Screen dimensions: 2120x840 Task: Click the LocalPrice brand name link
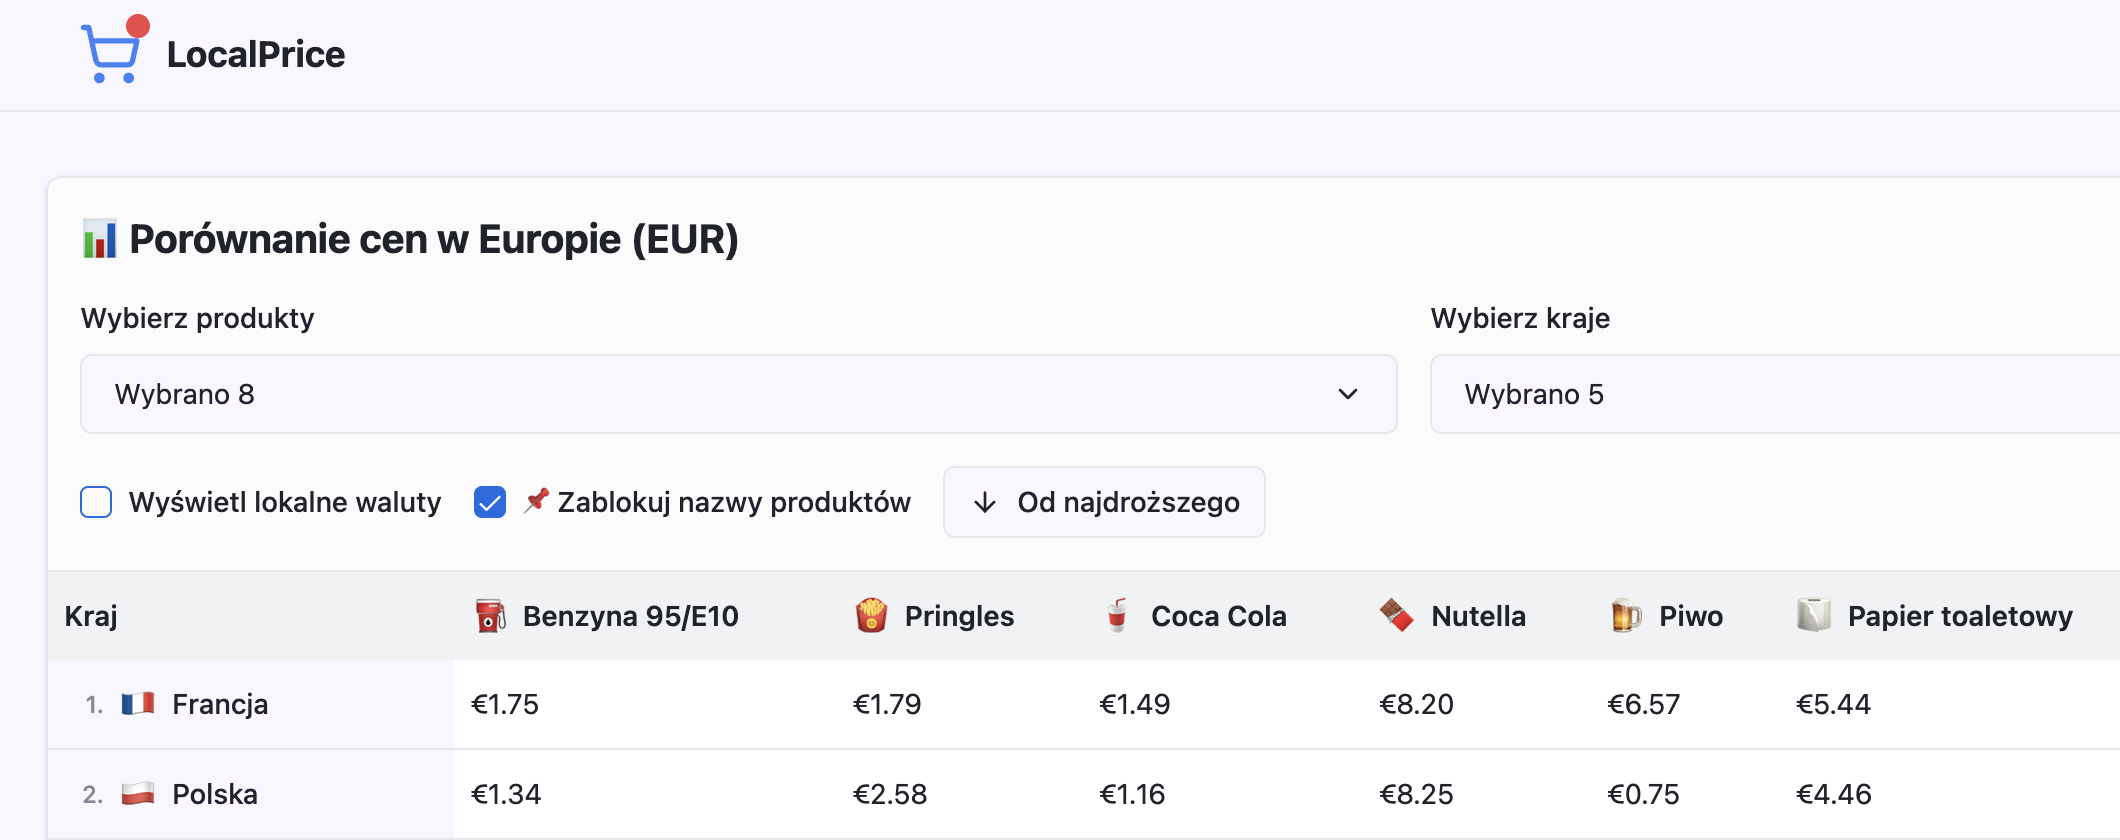[256, 54]
